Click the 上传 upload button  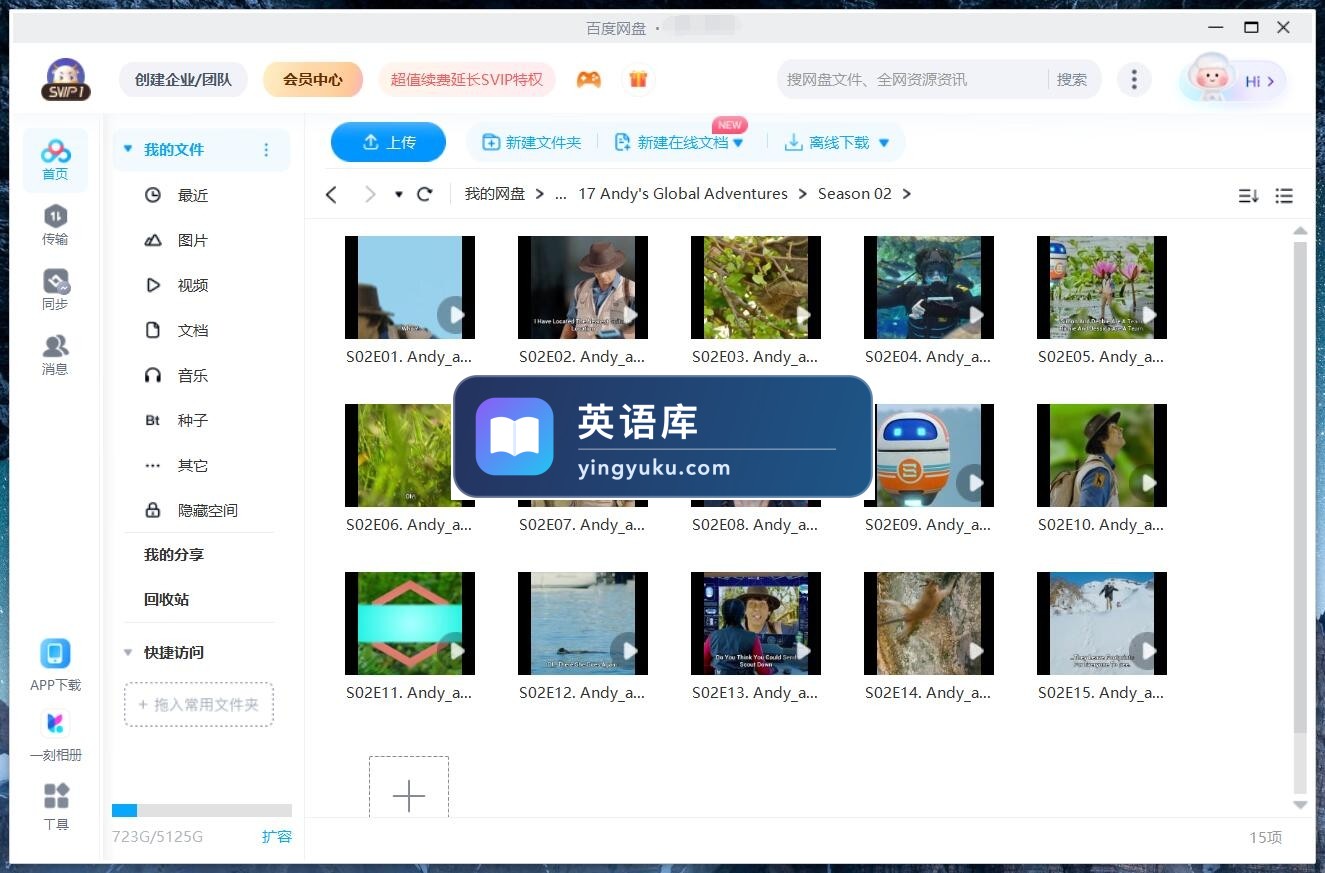coord(388,142)
